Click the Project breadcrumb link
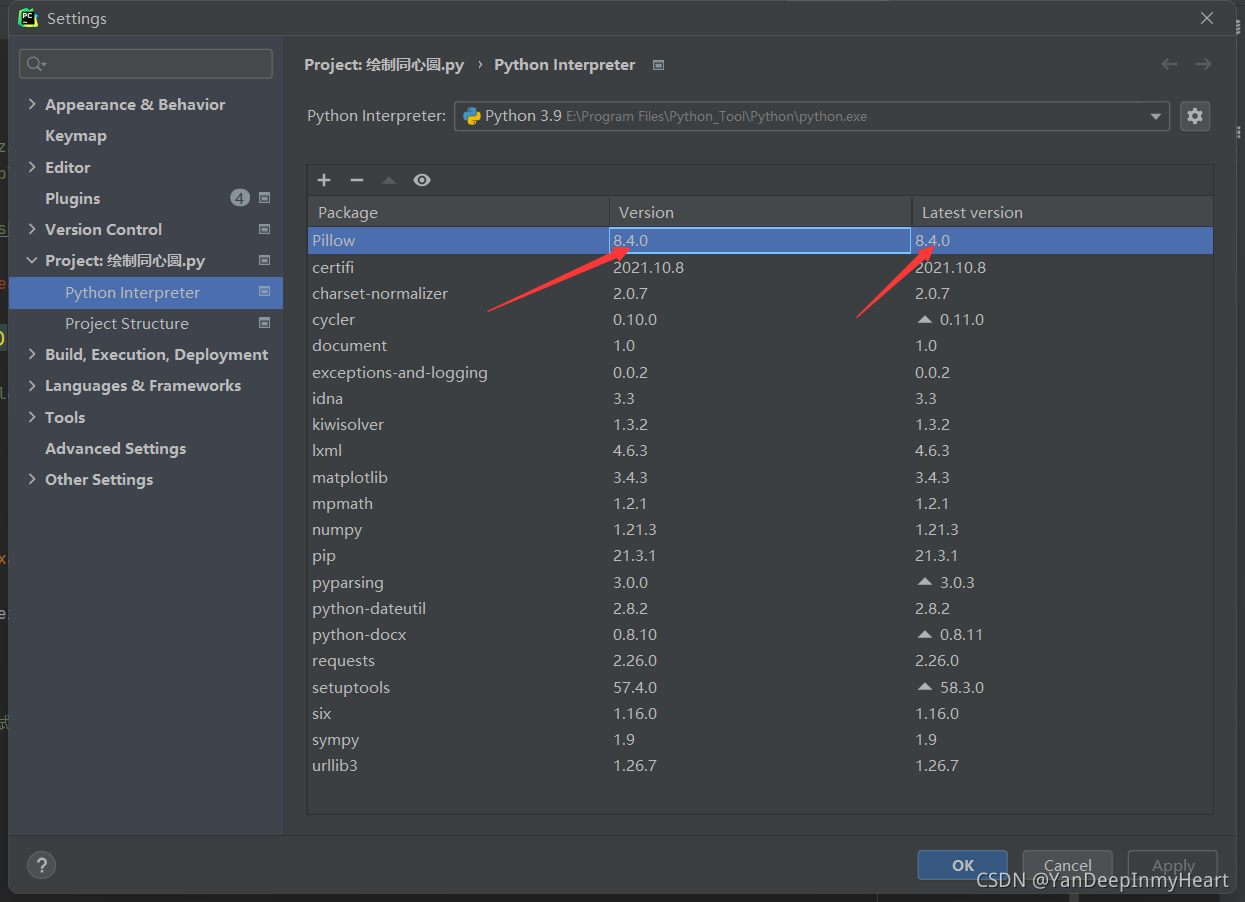The image size is (1245, 902). pyautogui.click(x=384, y=64)
